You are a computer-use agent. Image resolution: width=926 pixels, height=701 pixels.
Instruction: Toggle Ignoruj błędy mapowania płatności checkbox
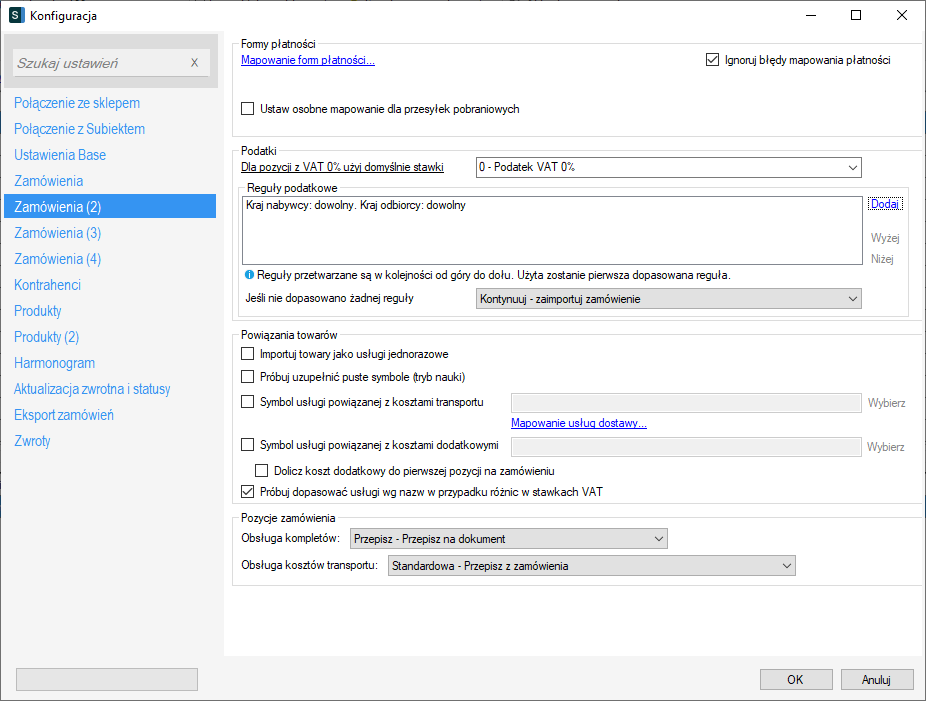712,60
